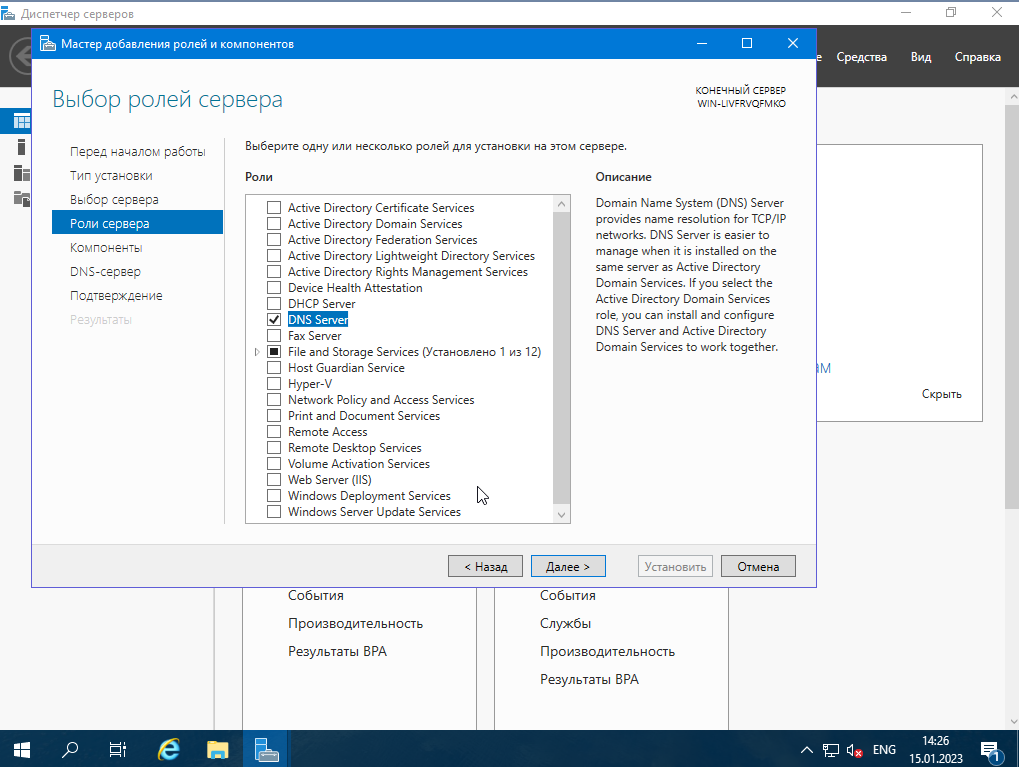1019x767 pixels.
Task: Open the Средства menu
Action: coord(861,57)
